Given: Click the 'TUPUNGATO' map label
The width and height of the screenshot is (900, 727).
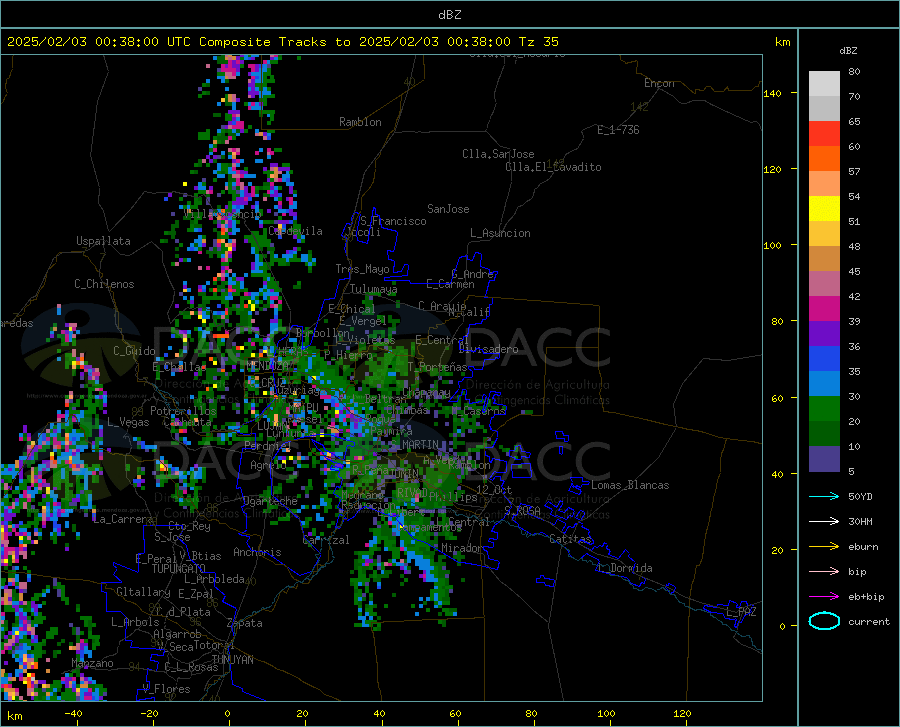Looking at the screenshot, I should point(179,569).
